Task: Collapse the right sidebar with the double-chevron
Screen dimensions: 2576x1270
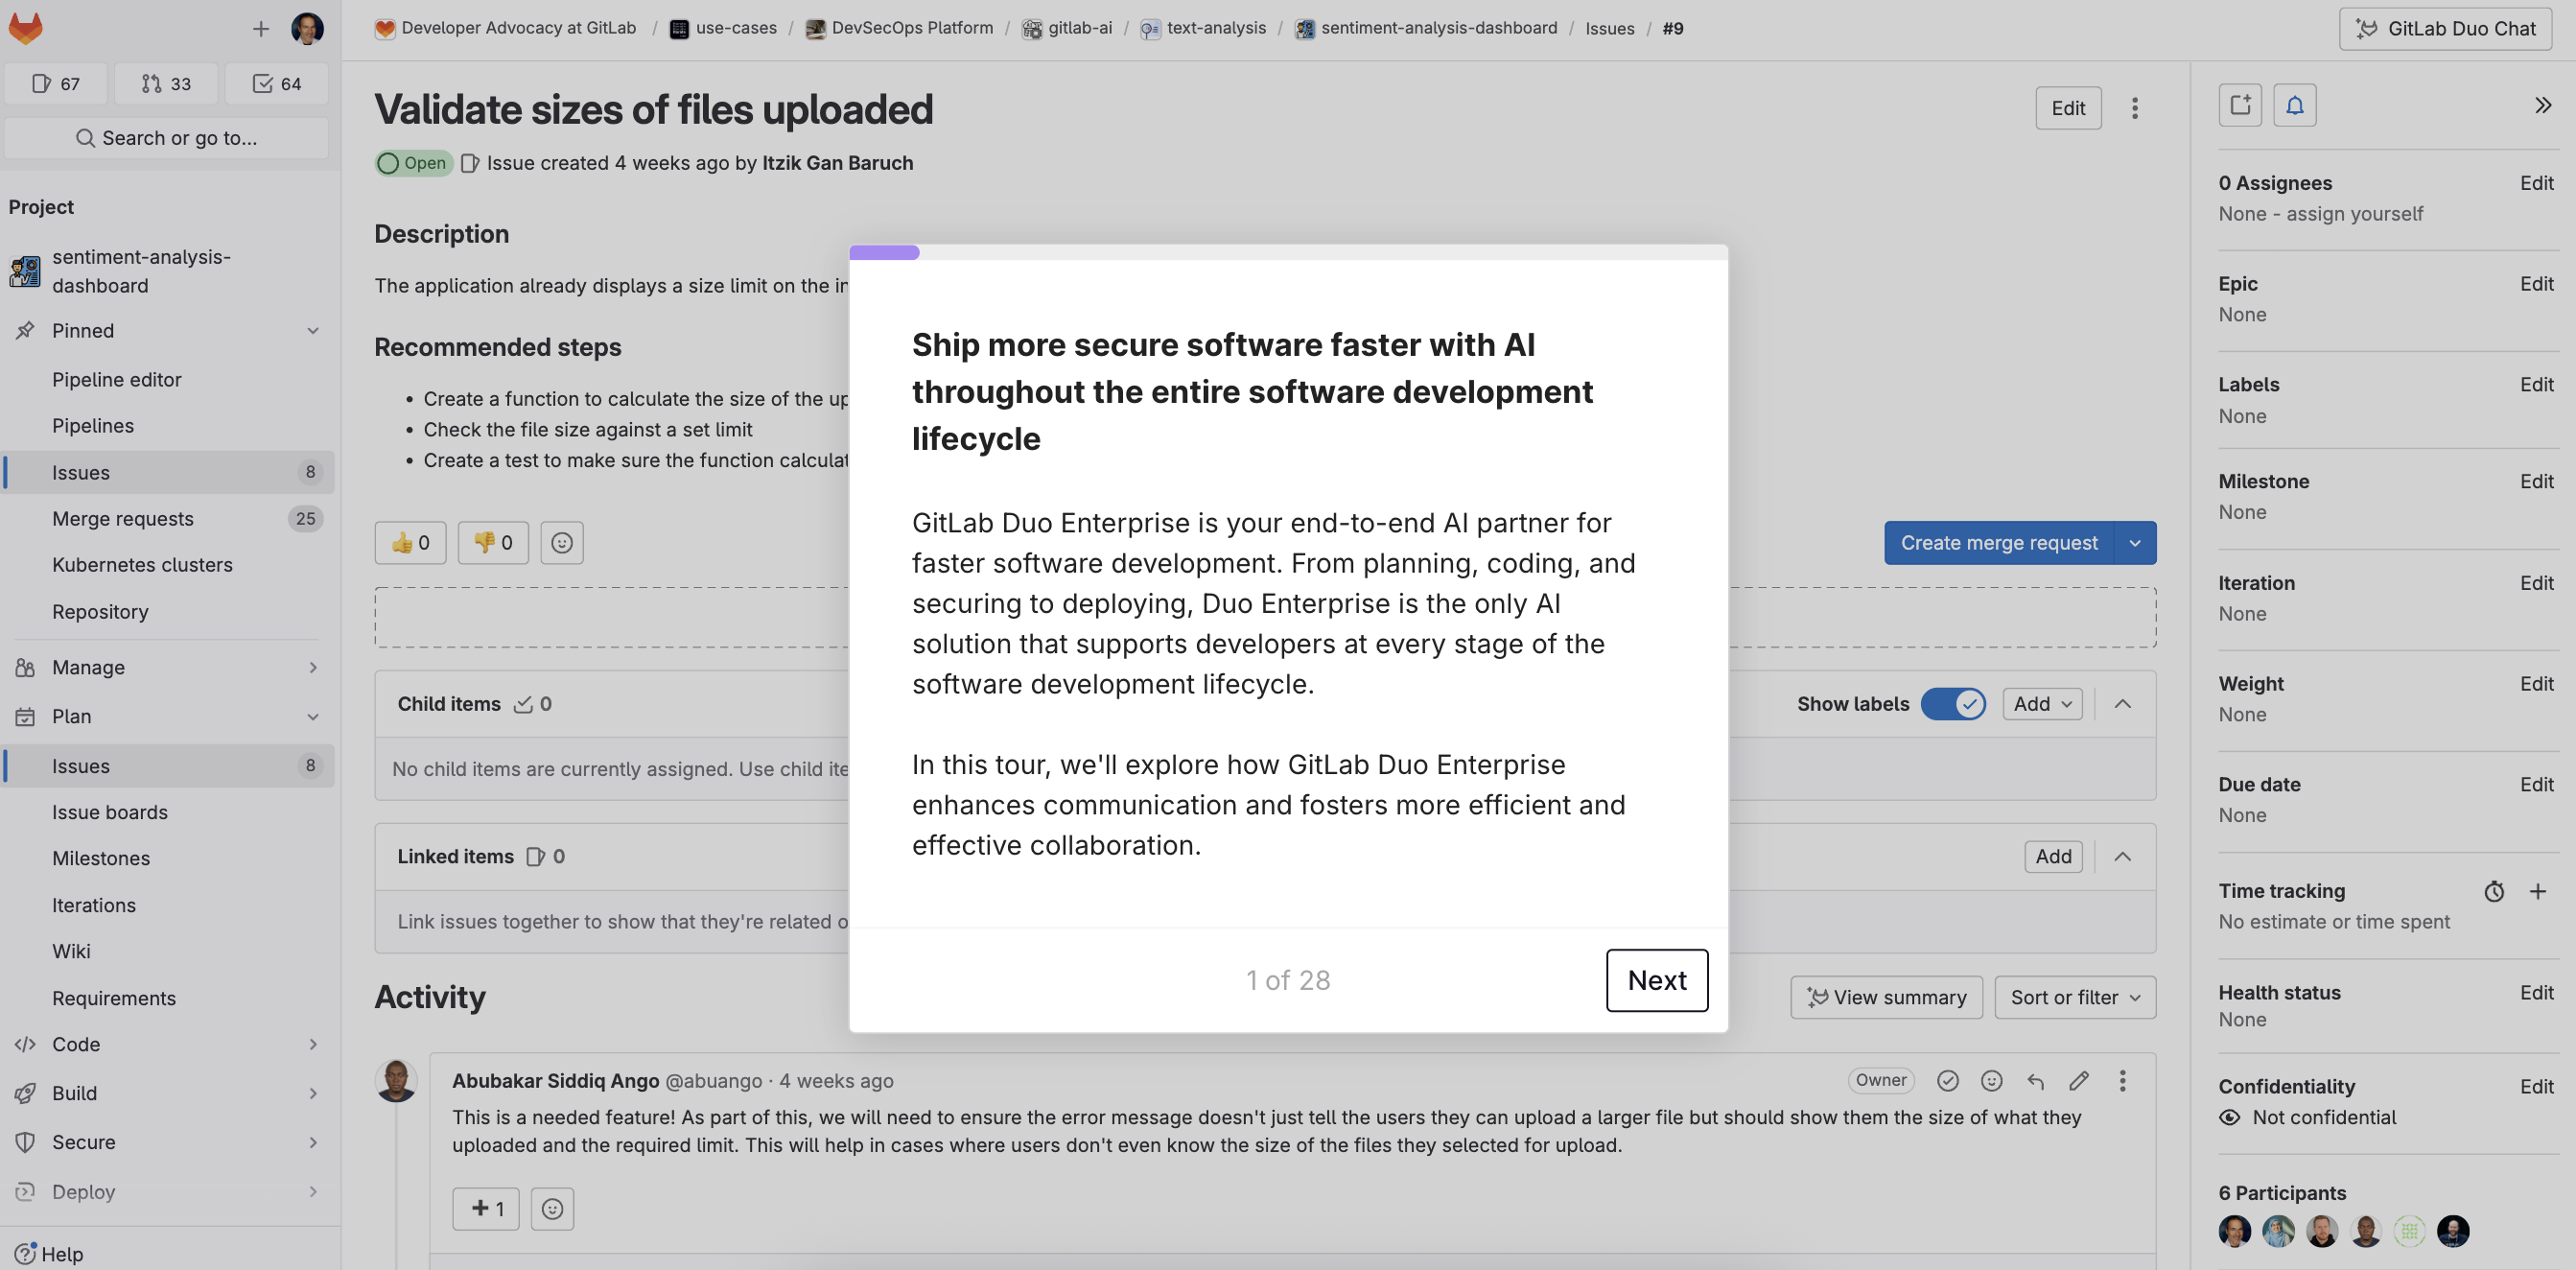Action: [2542, 105]
